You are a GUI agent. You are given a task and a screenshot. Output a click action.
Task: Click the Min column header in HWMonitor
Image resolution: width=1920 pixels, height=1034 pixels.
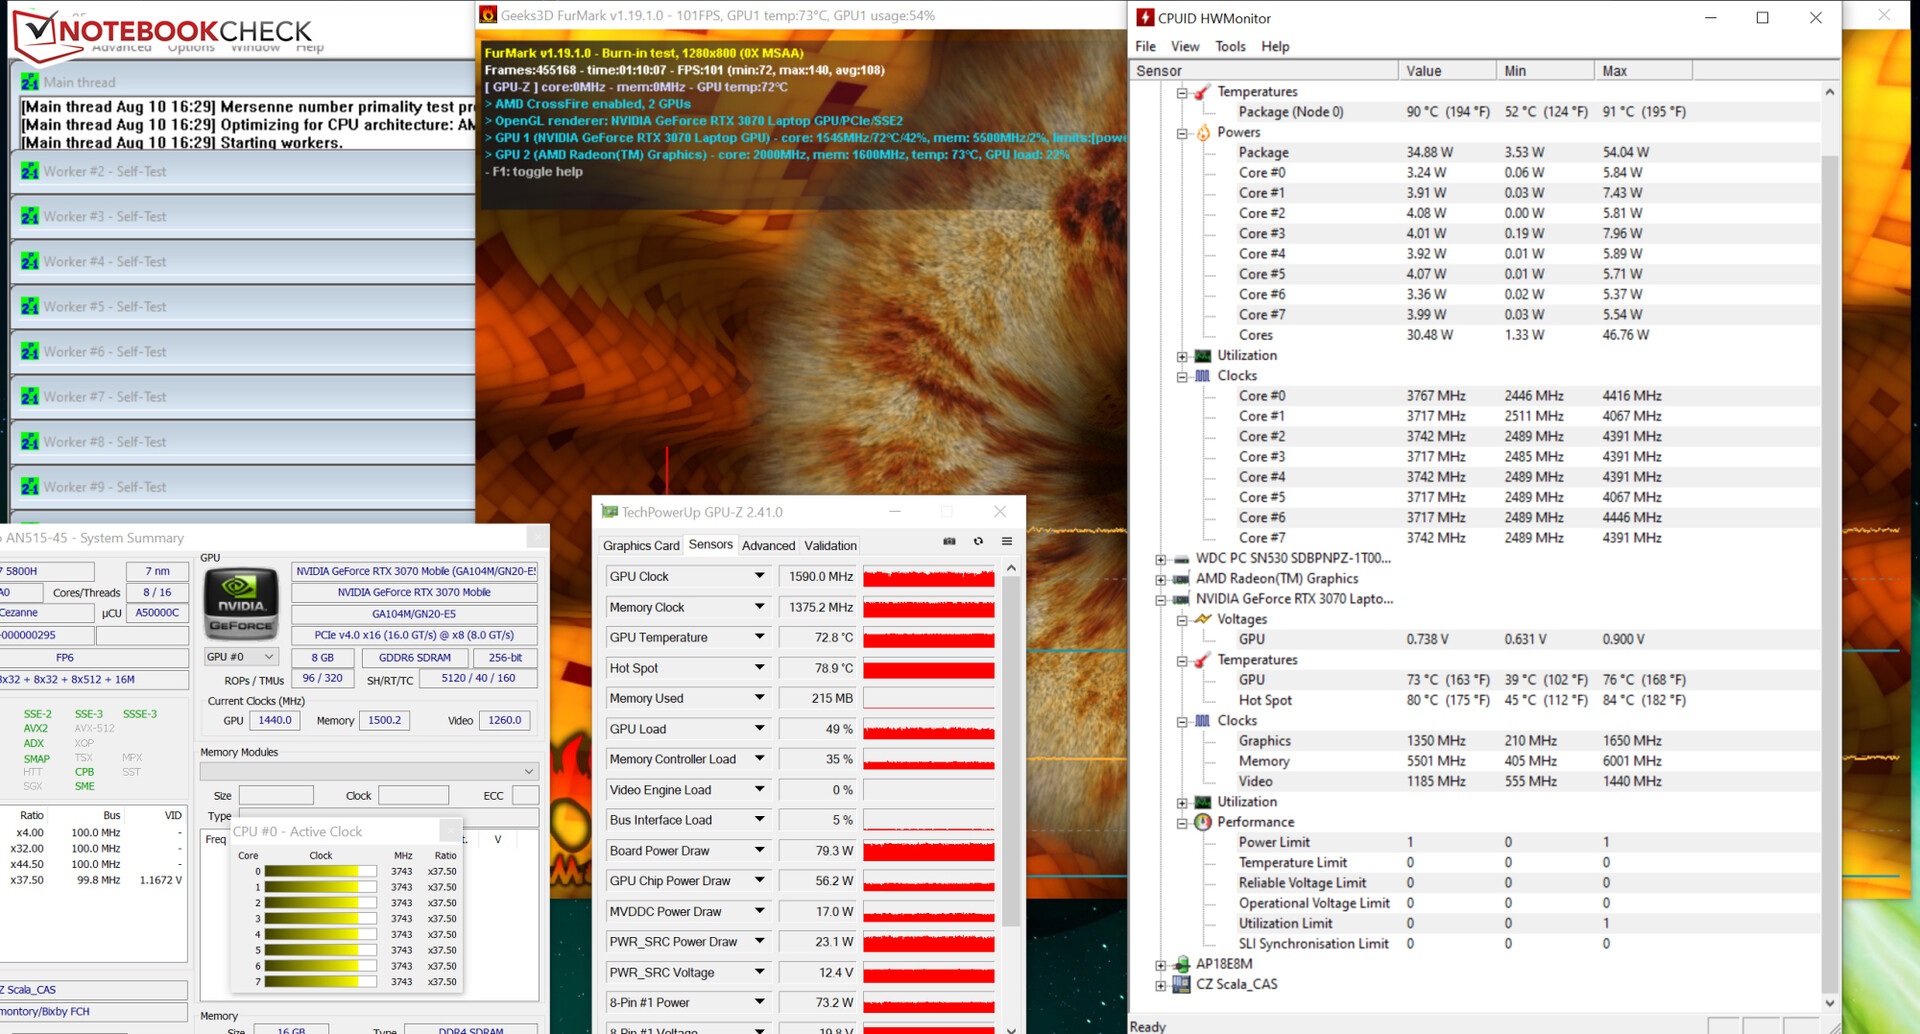(1545, 70)
